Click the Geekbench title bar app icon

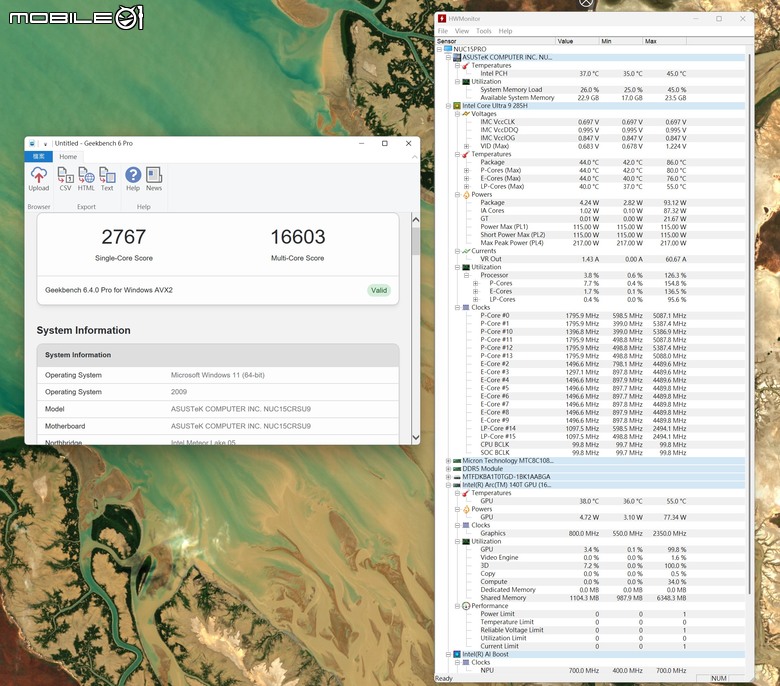(32, 143)
